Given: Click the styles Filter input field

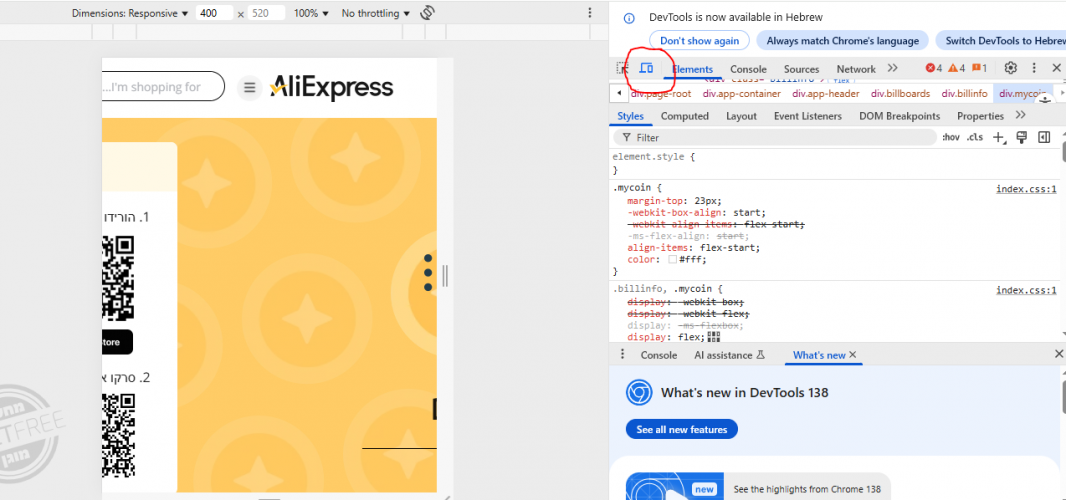Looking at the screenshot, I should [x=775, y=137].
